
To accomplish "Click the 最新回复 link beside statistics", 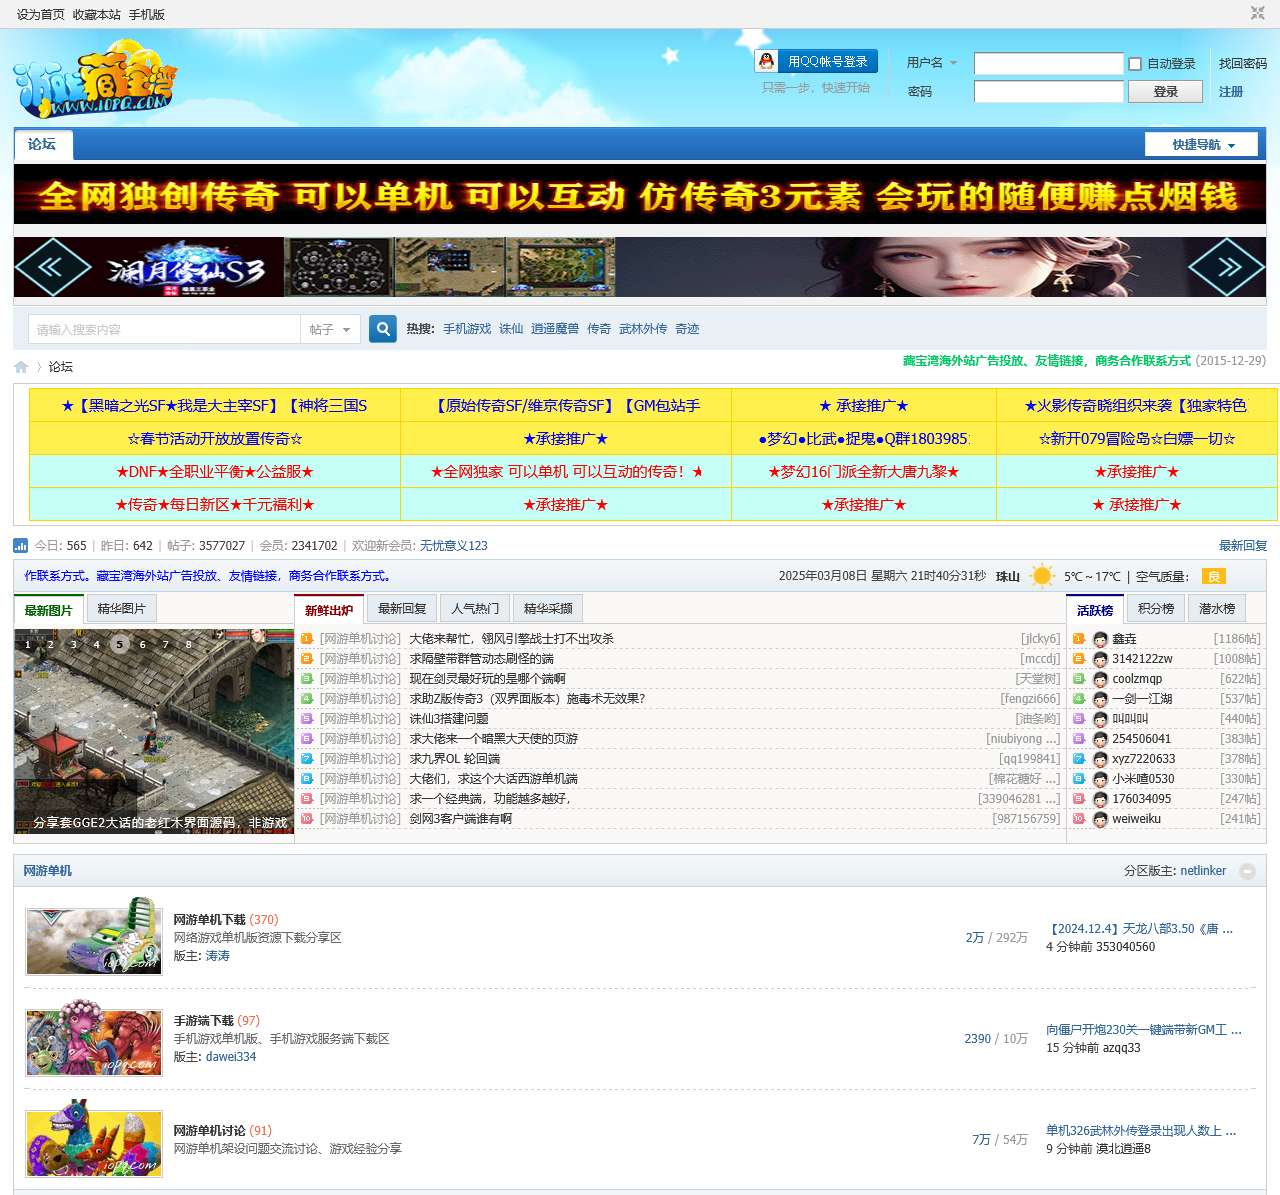I will (x=1242, y=546).
